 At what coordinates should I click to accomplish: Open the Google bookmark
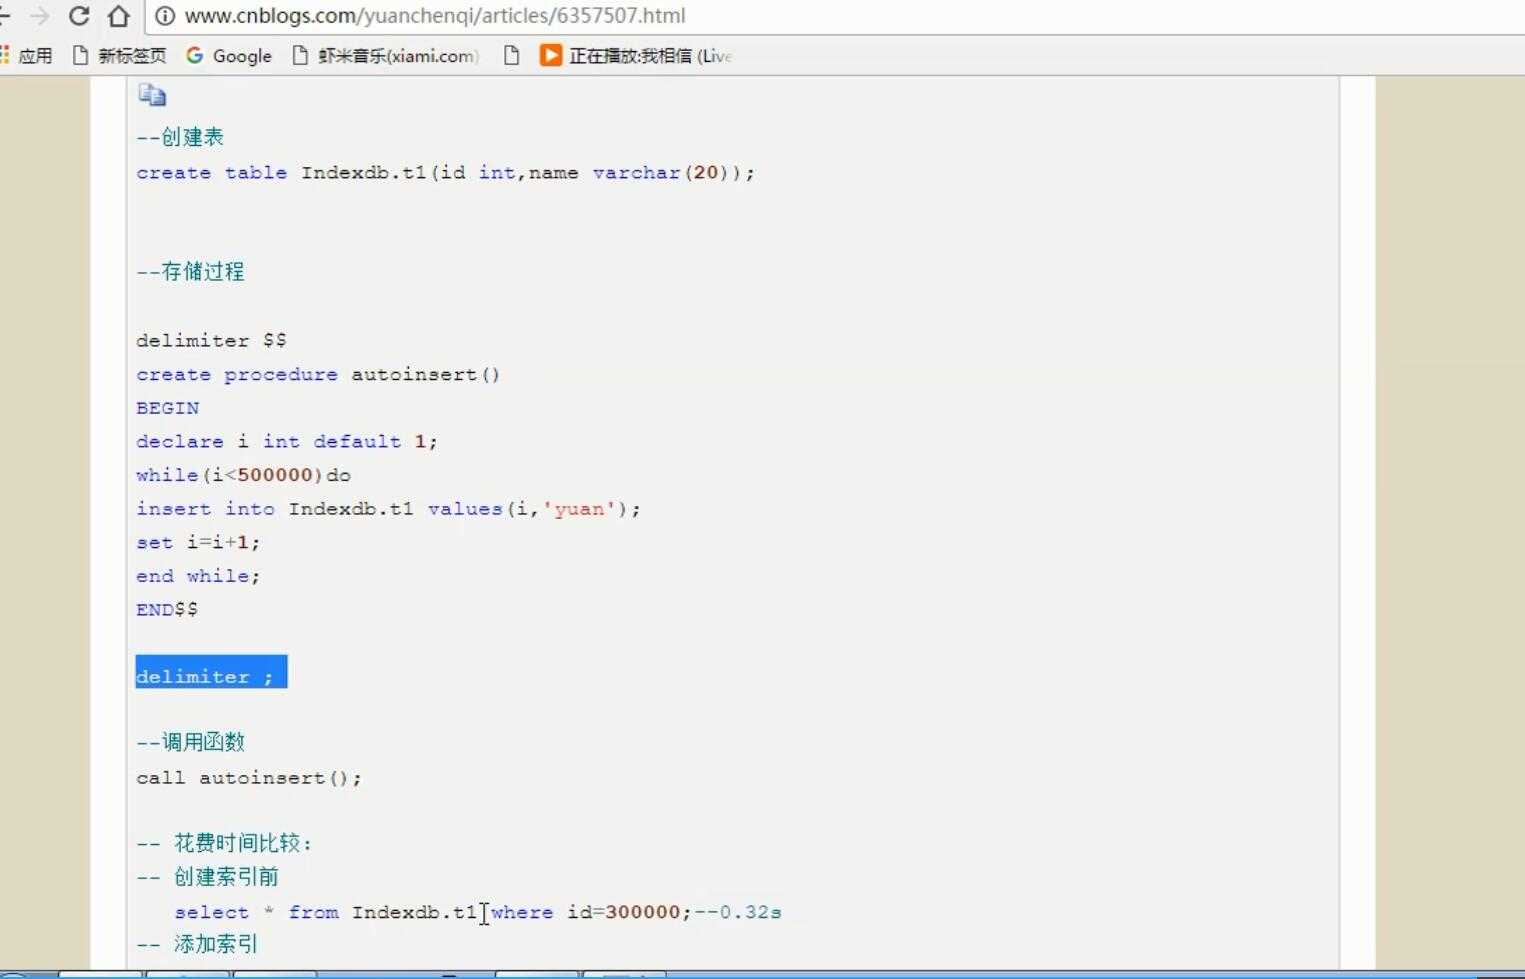229,56
